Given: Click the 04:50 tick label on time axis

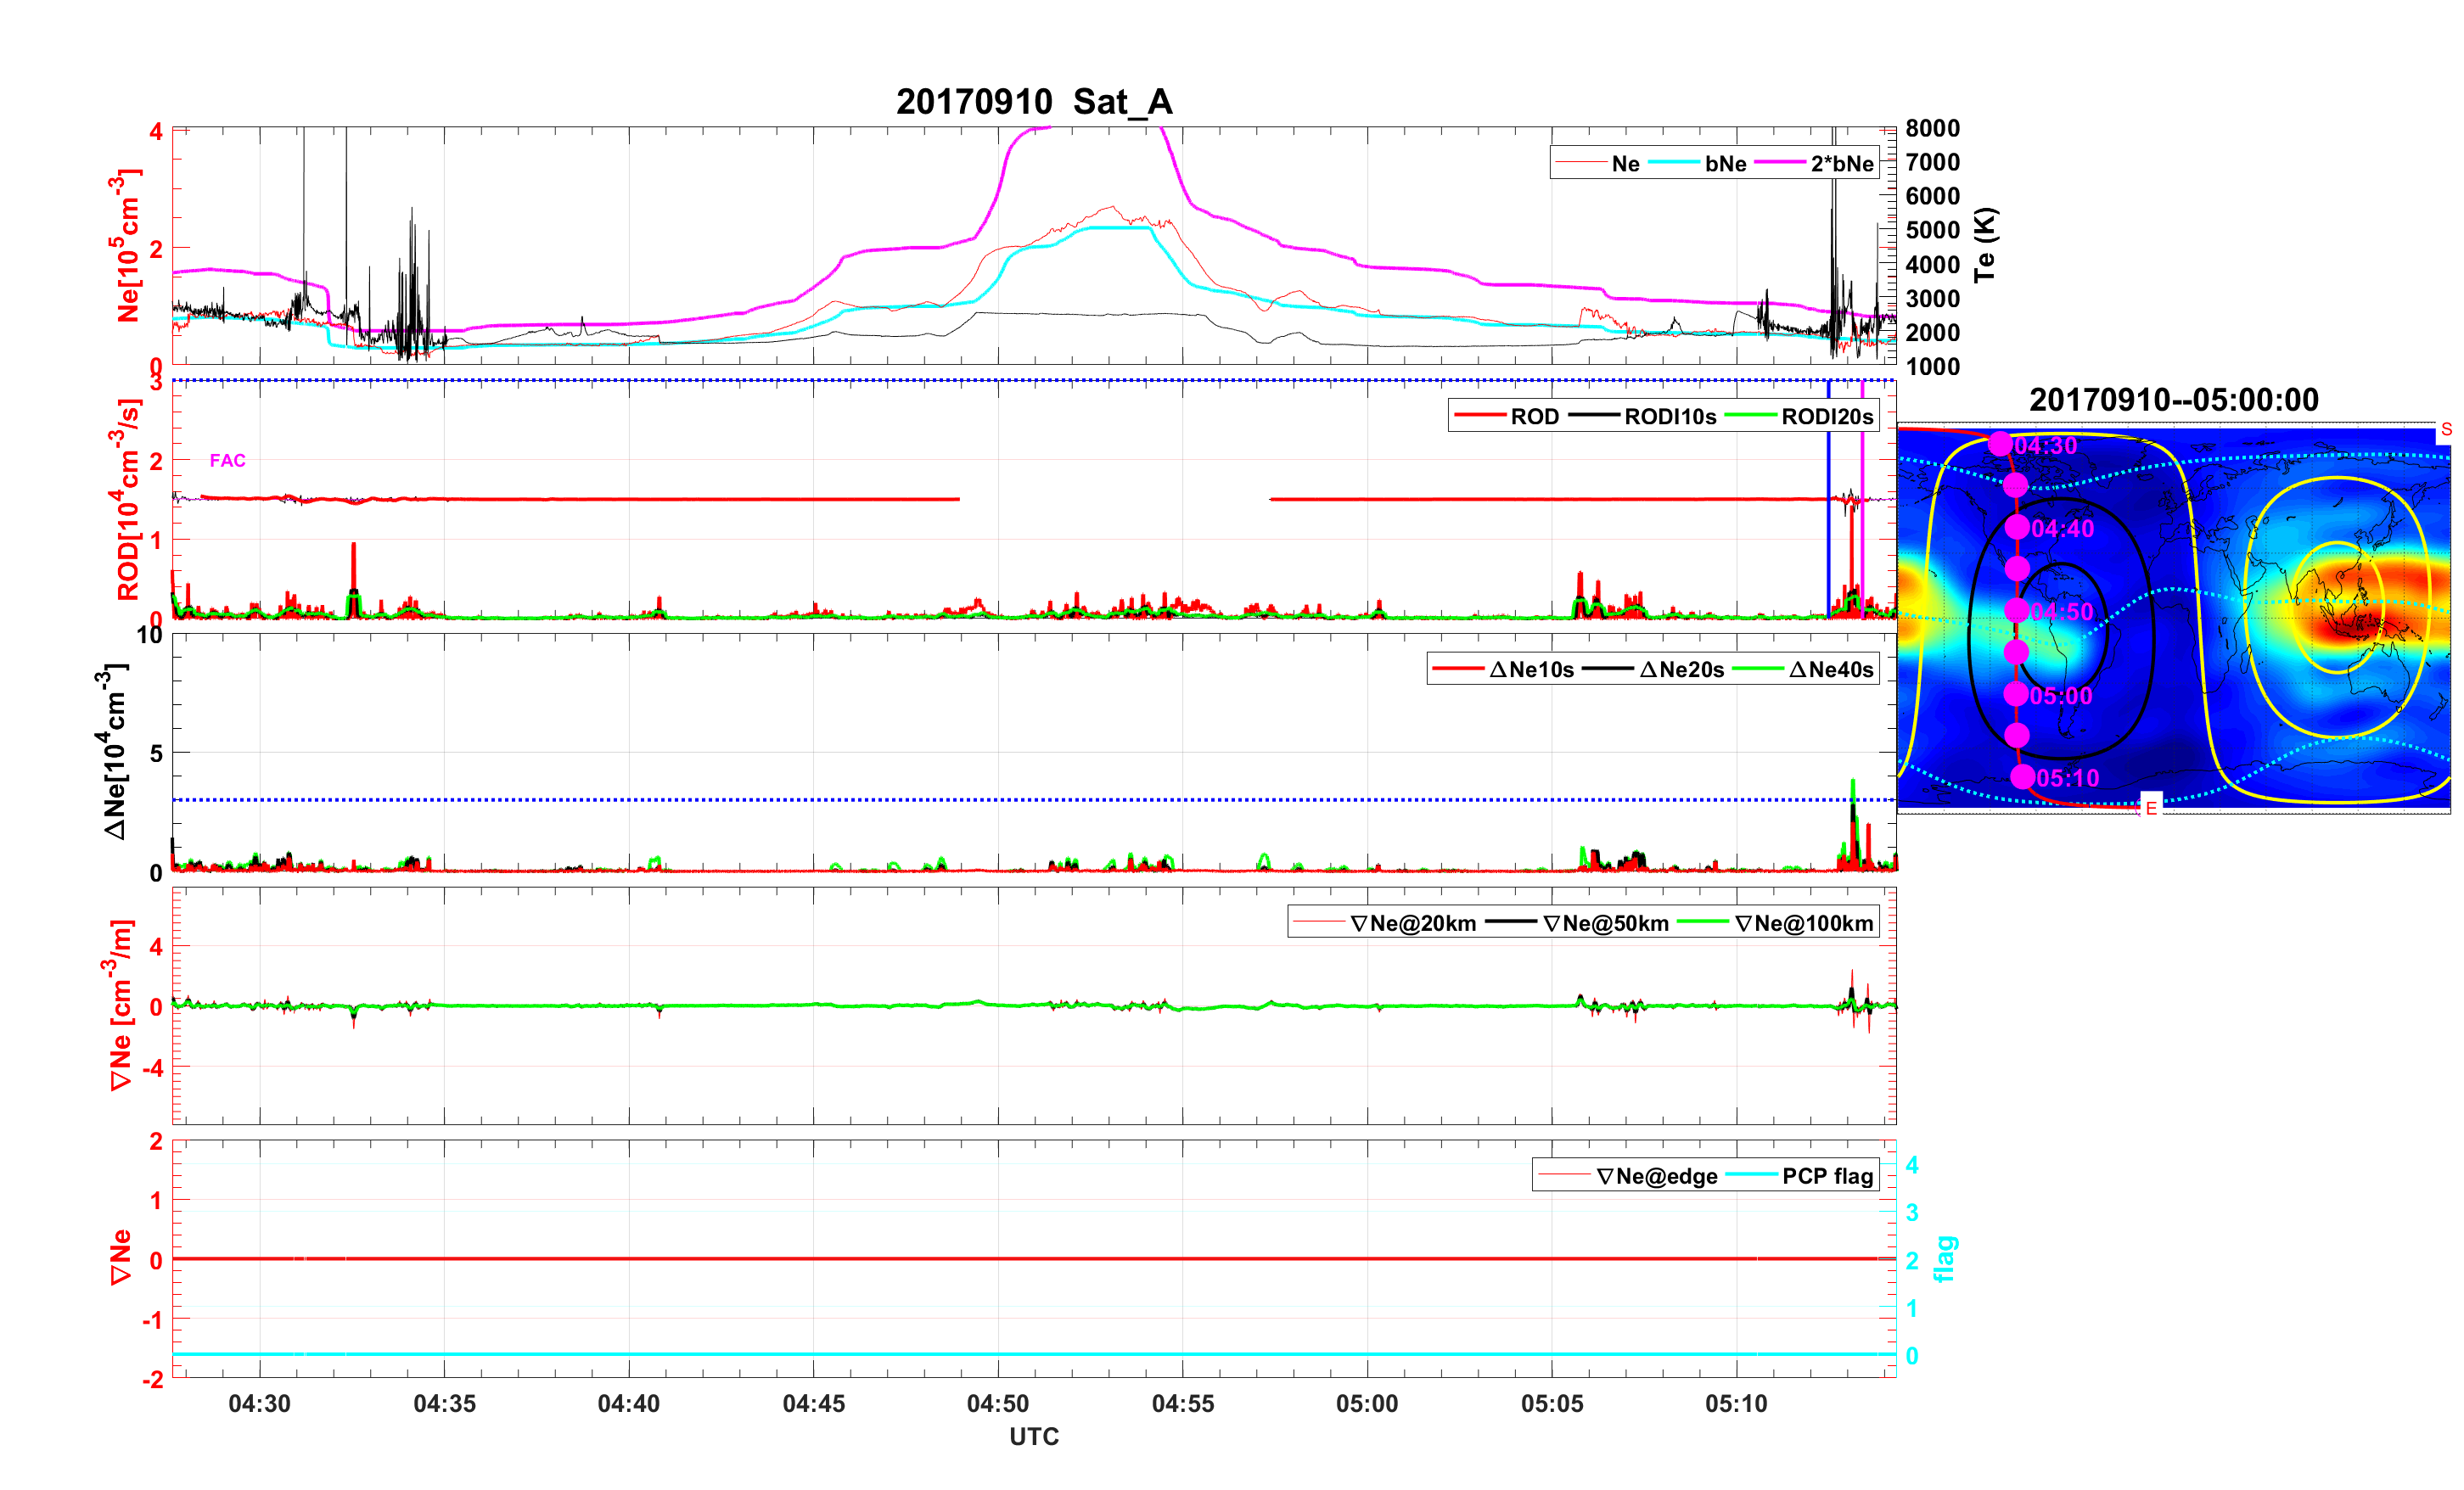Looking at the screenshot, I should point(997,1403).
